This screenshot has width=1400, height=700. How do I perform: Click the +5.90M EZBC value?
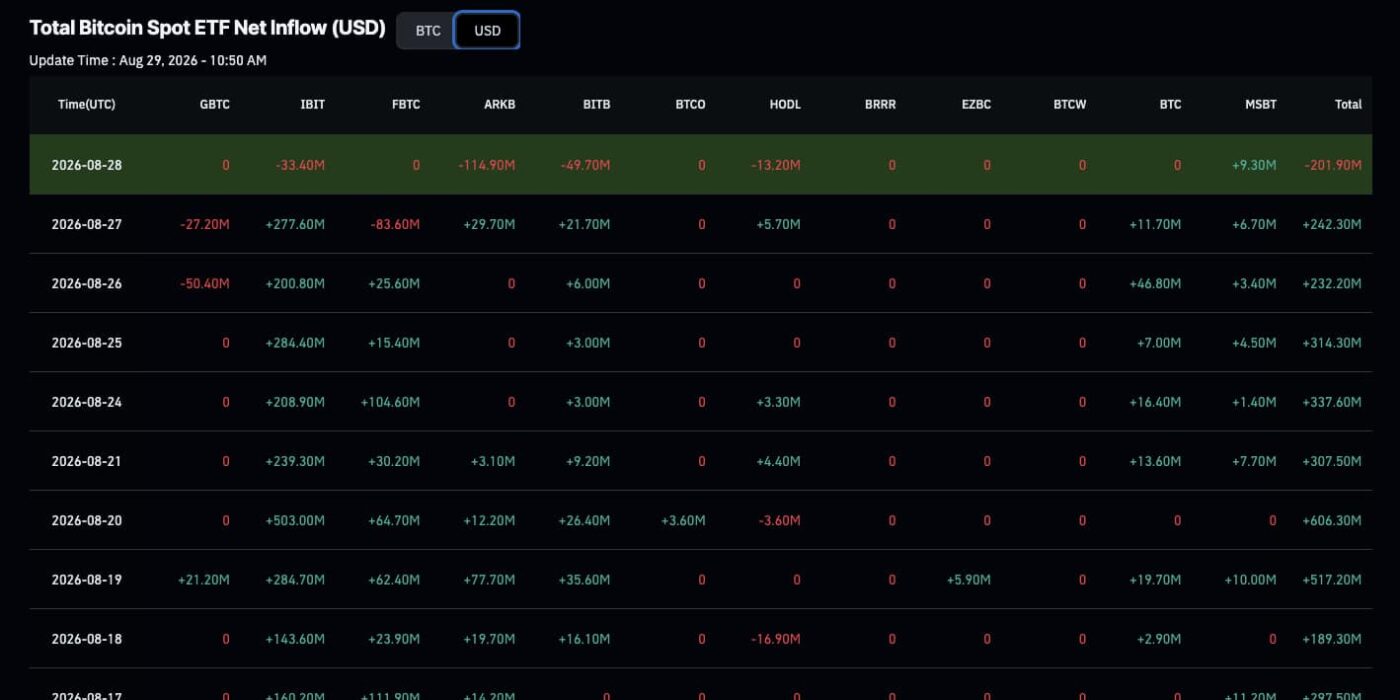coord(969,579)
